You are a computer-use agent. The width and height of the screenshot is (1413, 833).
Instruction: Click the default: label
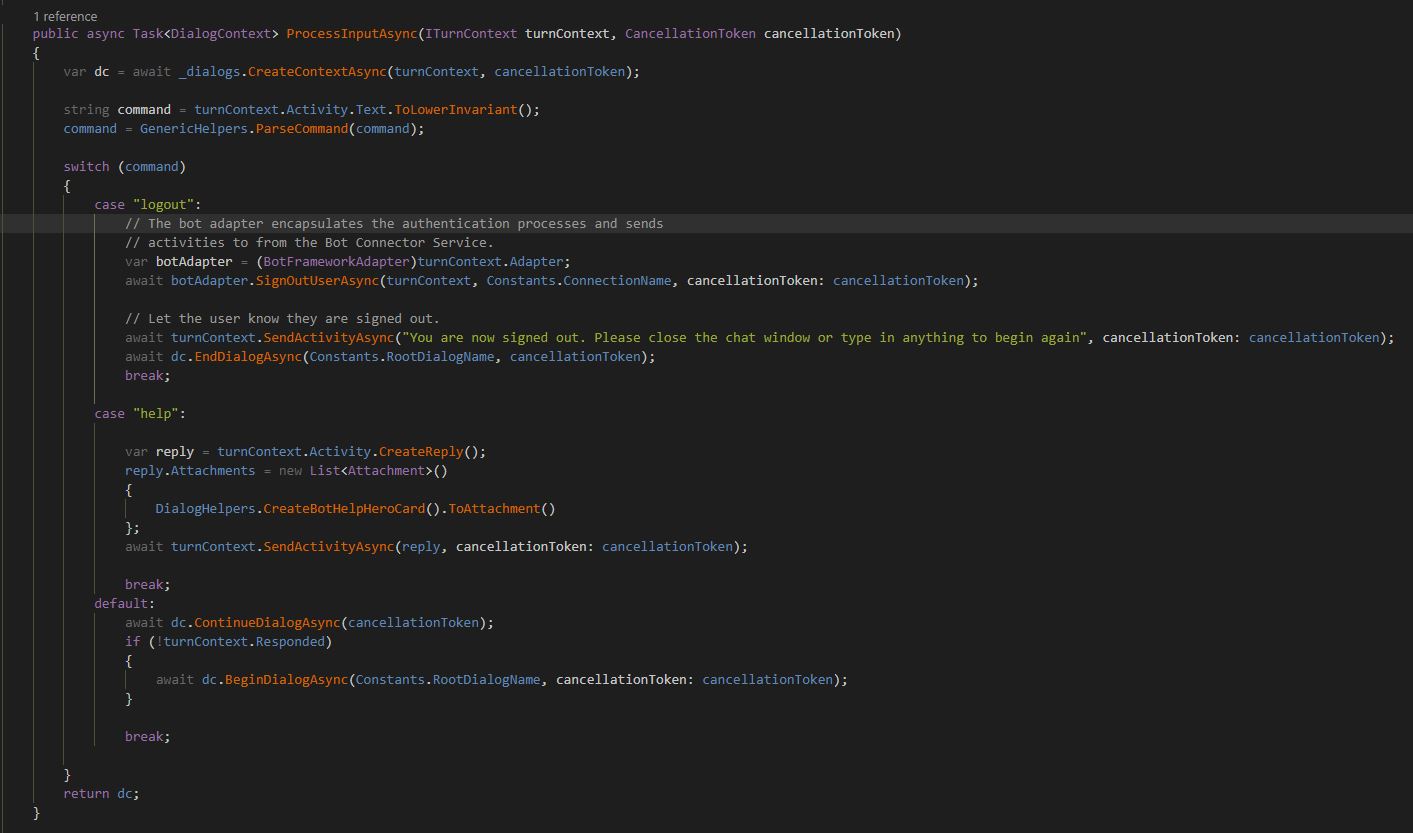[x=125, y=603]
